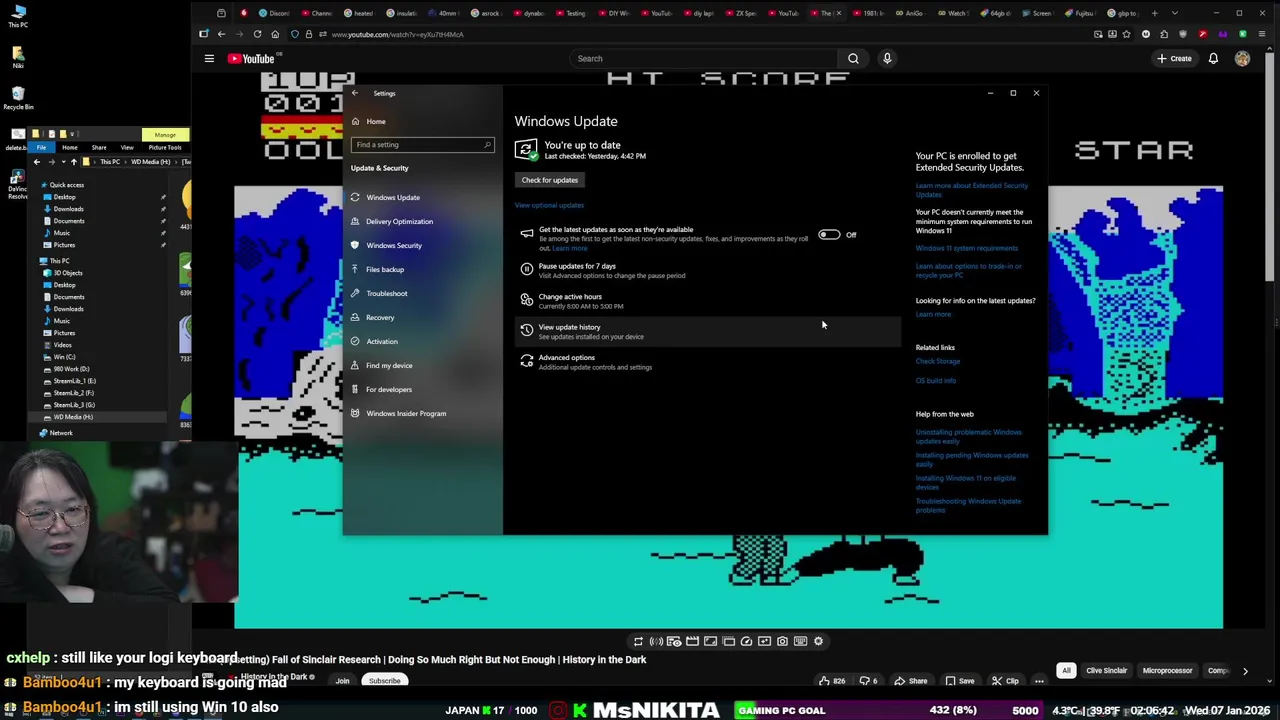Select Network in Explorer tree
Viewport: 1280px width, 720px height.
(x=61, y=433)
